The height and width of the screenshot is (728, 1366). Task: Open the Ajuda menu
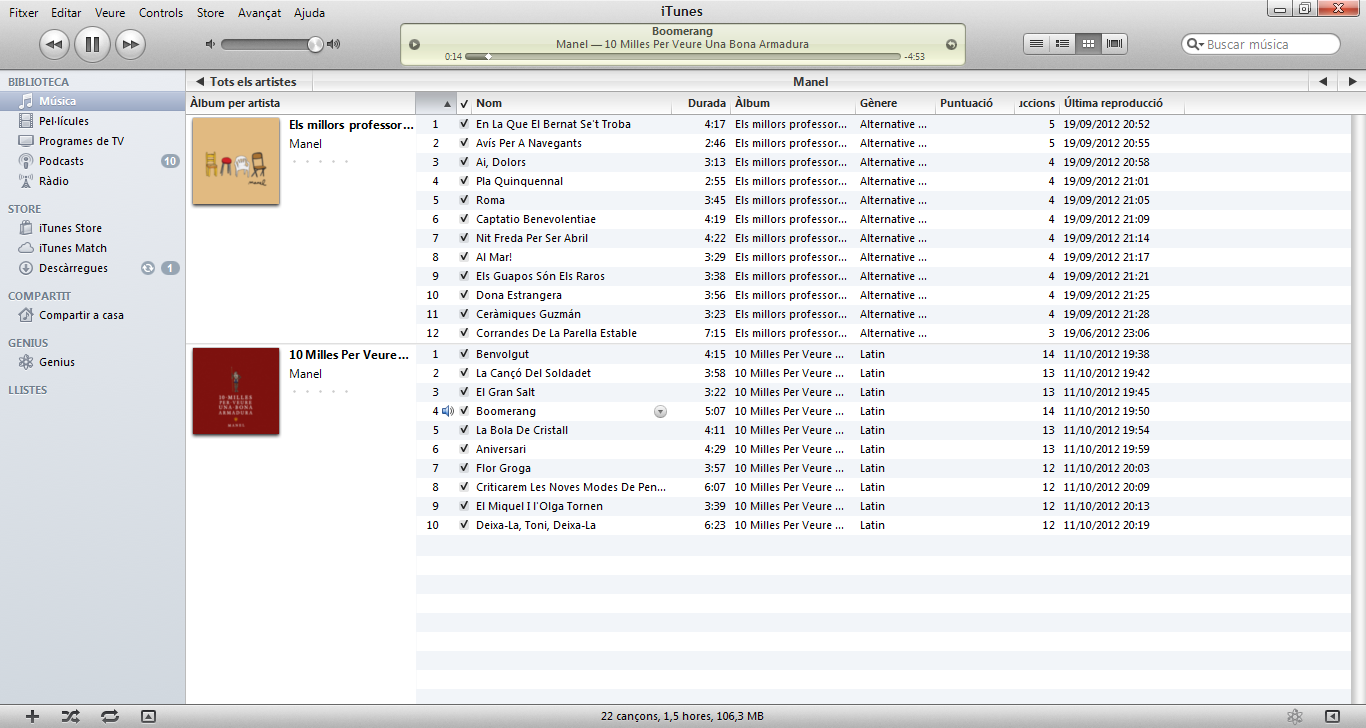click(x=310, y=13)
